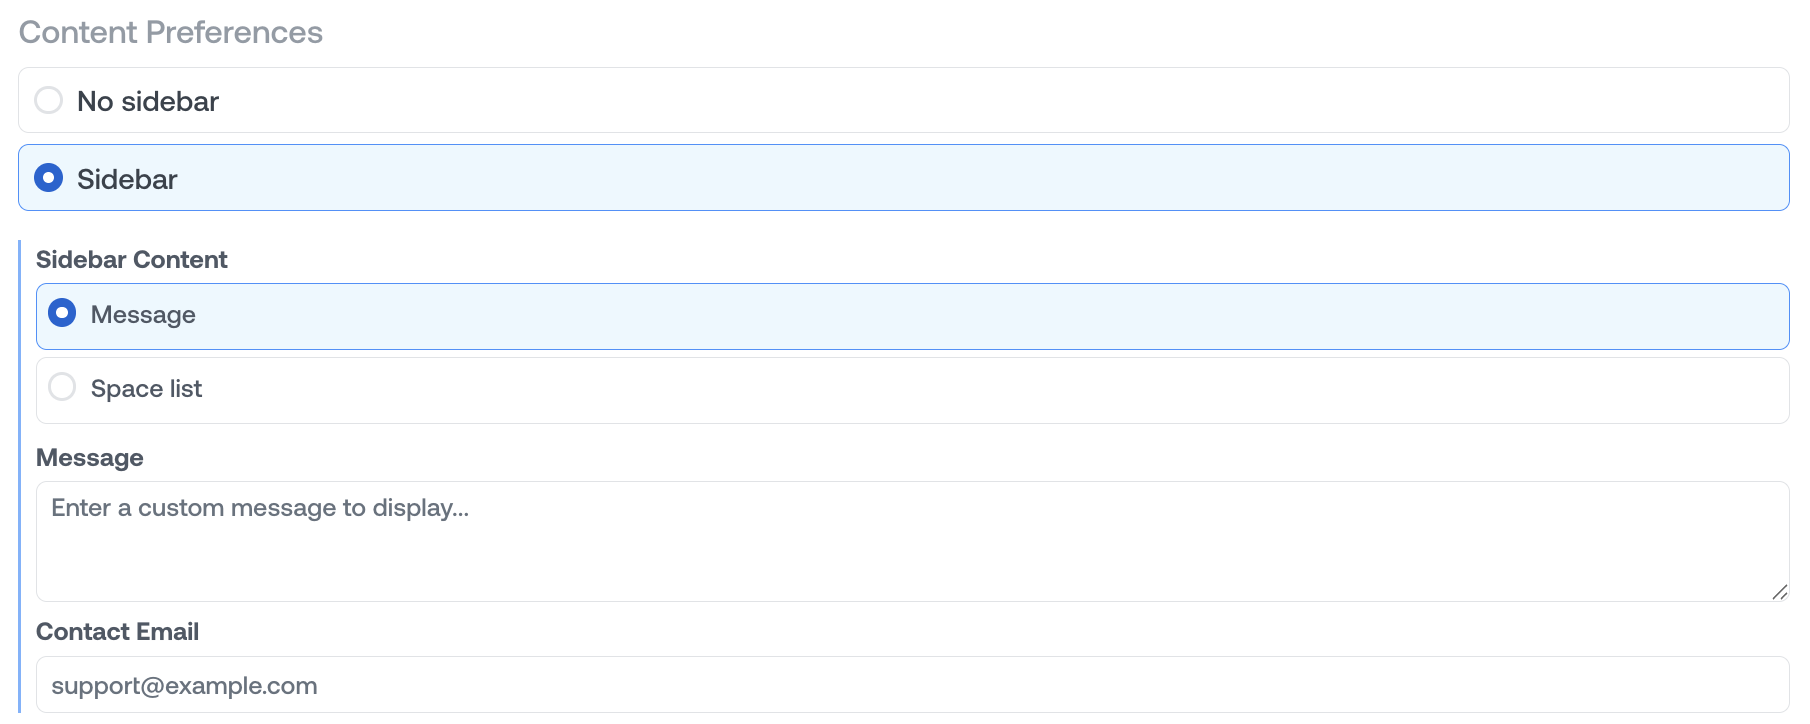Click the selected Sidebar radio circle

(48, 178)
